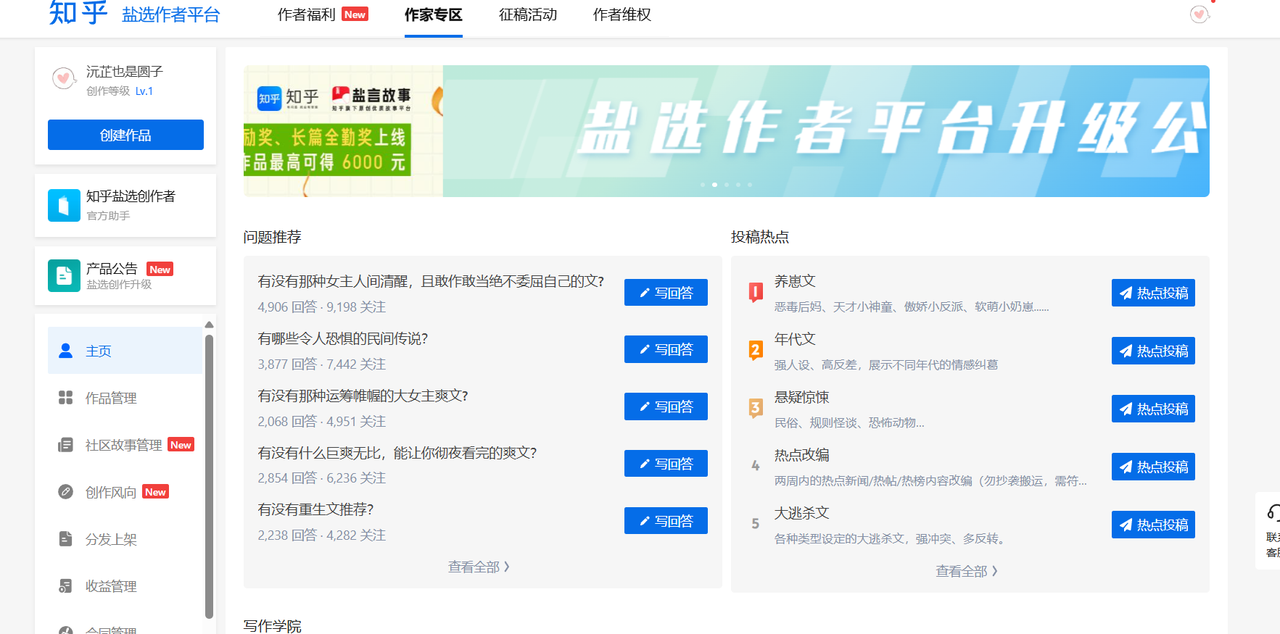Open the 大逃杀文 hot topic title
The height and width of the screenshot is (634, 1280).
click(x=802, y=513)
